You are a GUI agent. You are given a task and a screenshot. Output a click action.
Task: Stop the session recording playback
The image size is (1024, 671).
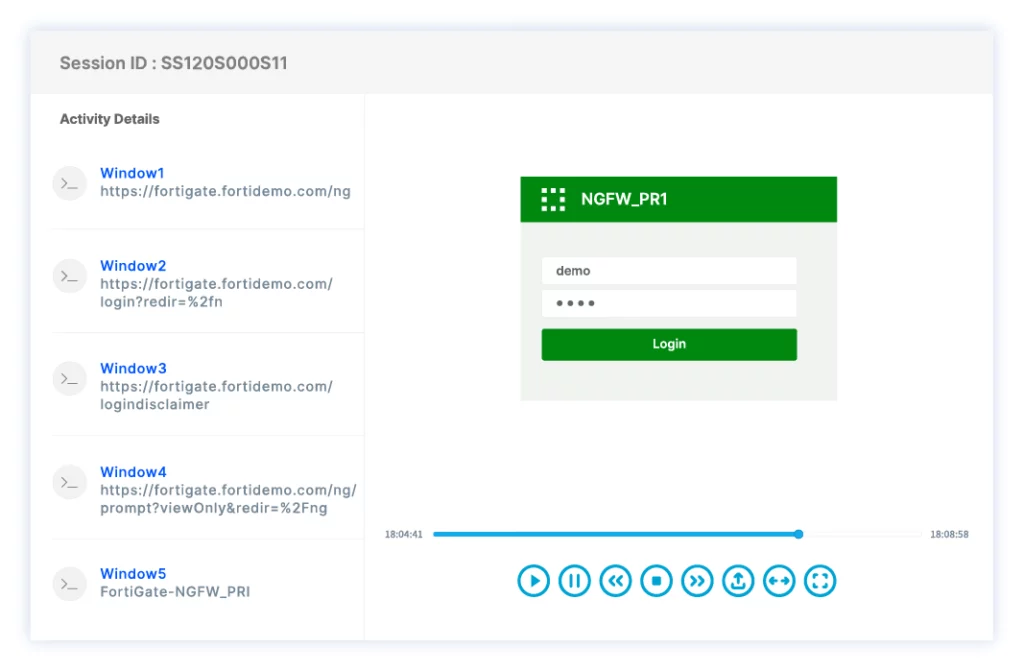656,581
